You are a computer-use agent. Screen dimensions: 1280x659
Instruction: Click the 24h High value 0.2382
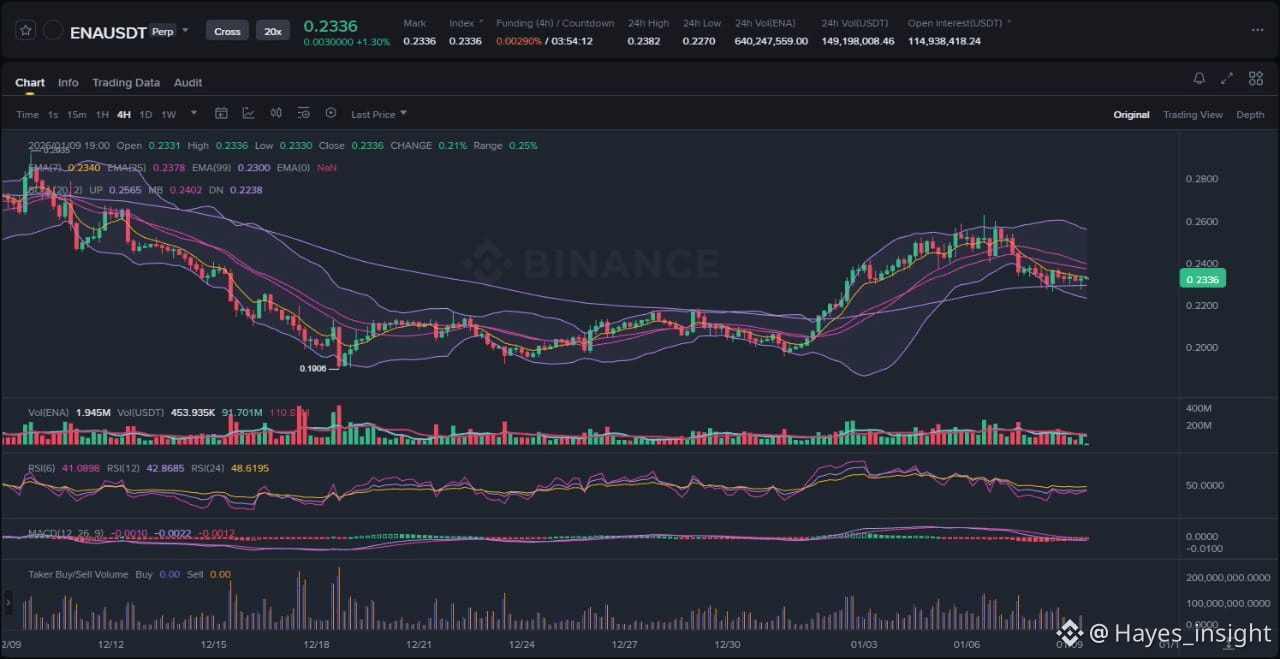643,41
